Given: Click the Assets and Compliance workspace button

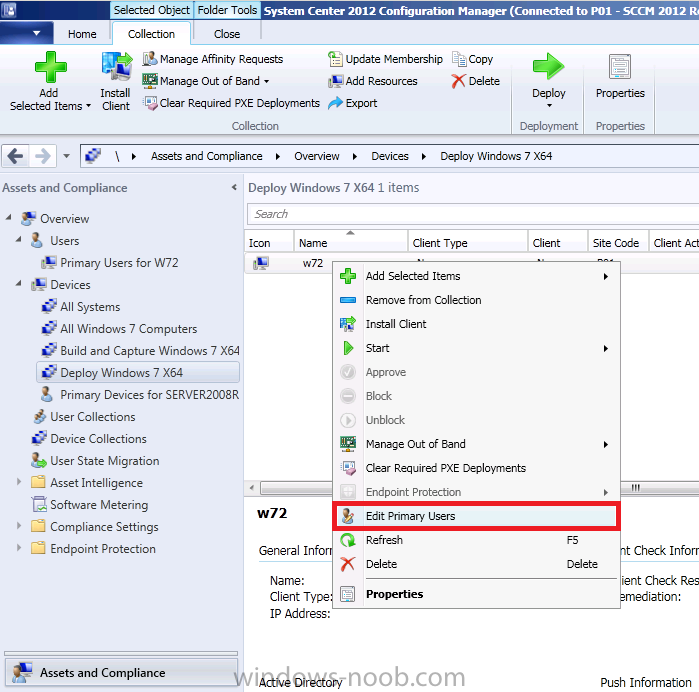Looking at the screenshot, I should pyautogui.click(x=121, y=672).
